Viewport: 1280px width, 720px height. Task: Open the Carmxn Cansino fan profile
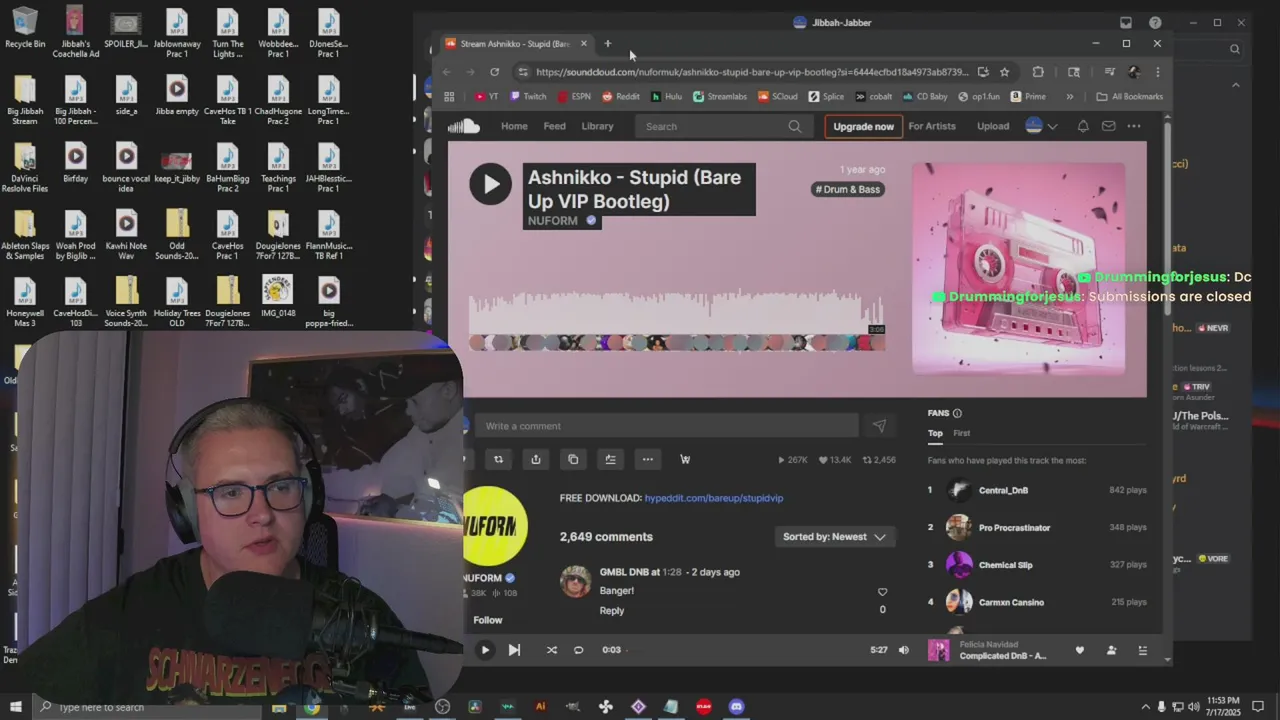pos(1011,602)
